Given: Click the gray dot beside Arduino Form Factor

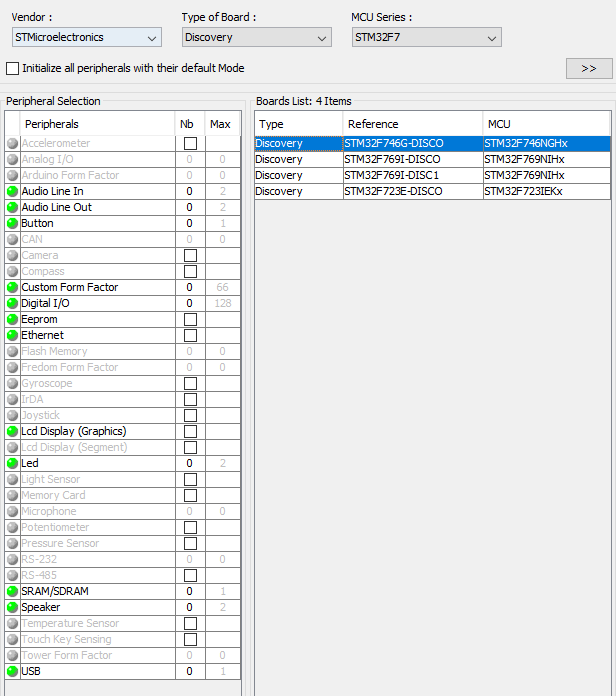Looking at the screenshot, I should pyautogui.click(x=12, y=175).
